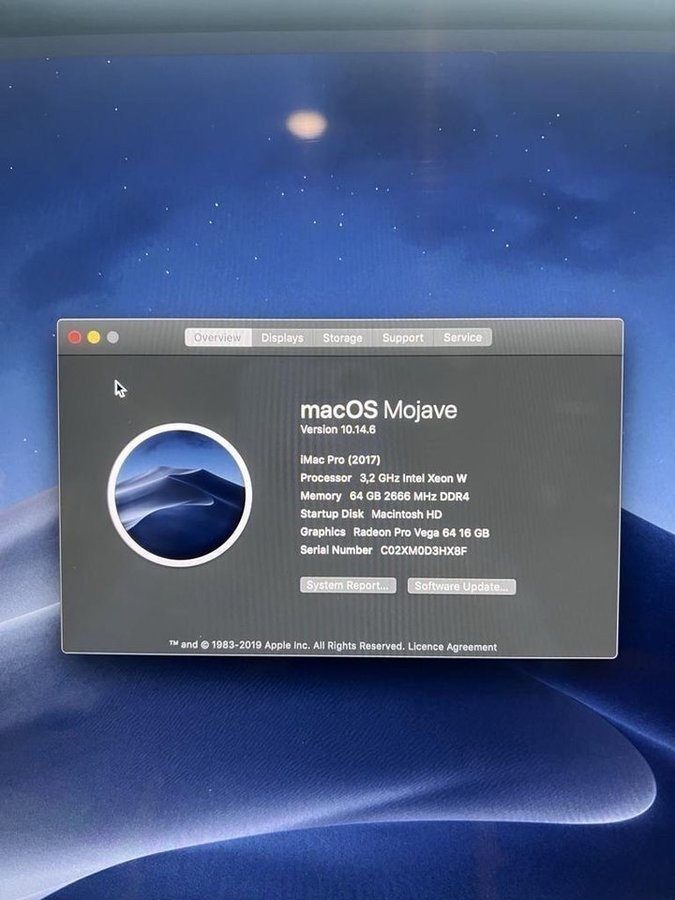Close the About This Mac window

[75, 338]
